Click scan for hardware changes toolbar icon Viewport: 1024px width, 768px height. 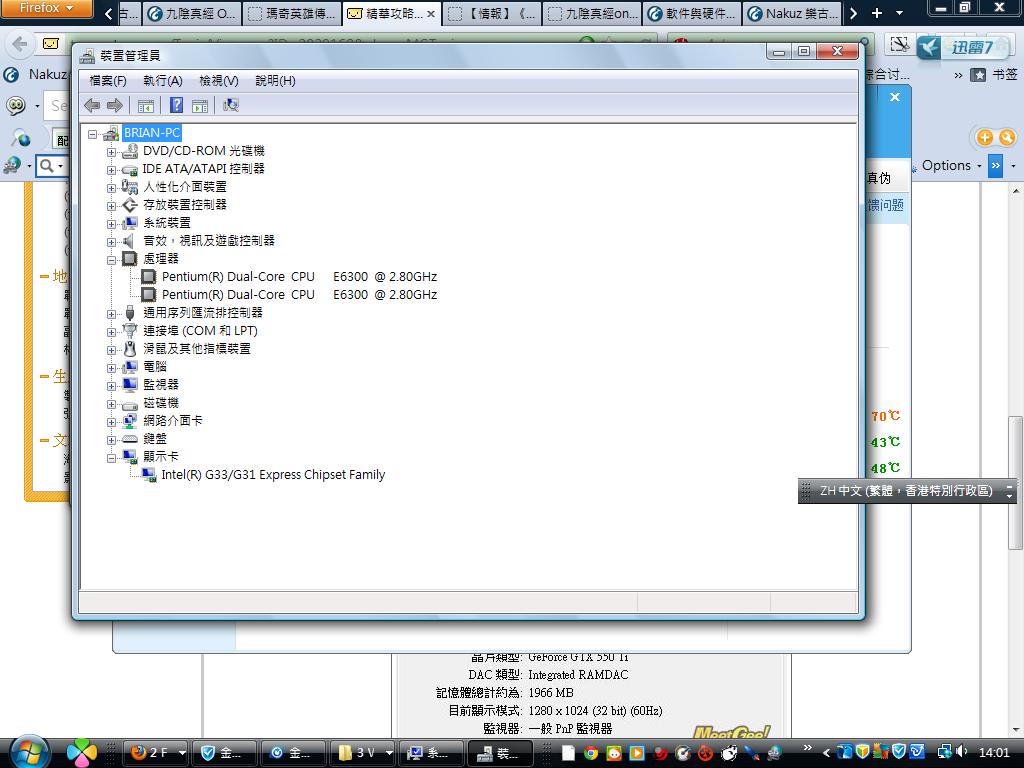point(231,105)
